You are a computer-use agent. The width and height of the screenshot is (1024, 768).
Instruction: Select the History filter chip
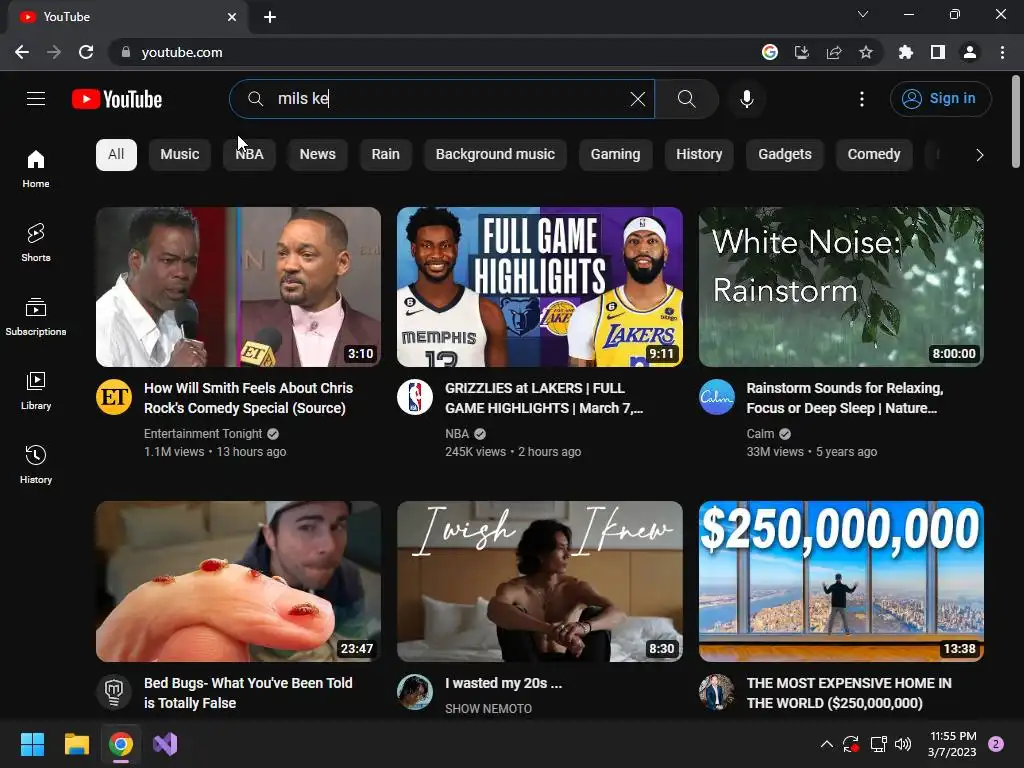(x=699, y=155)
